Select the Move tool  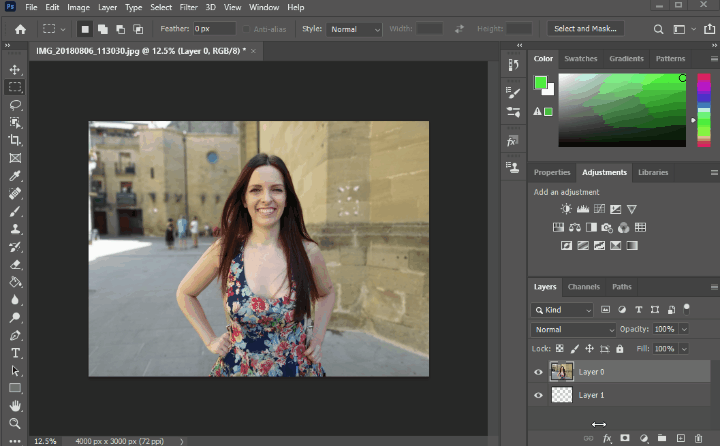point(15,69)
